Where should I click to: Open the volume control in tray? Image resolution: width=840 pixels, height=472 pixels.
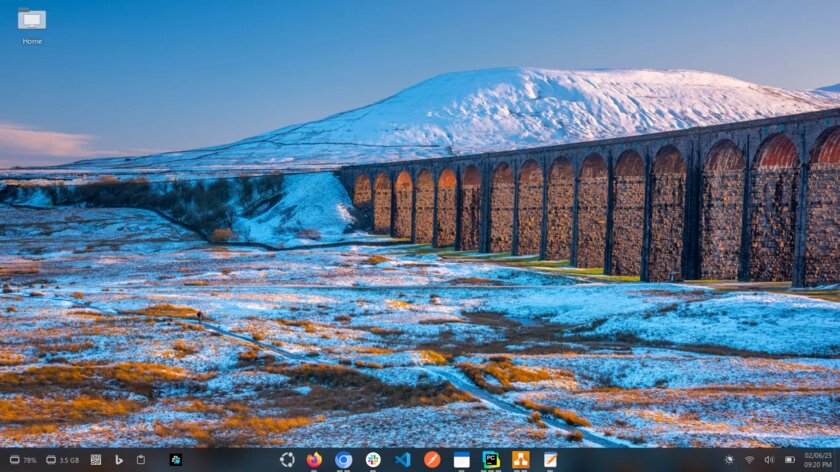click(769, 460)
